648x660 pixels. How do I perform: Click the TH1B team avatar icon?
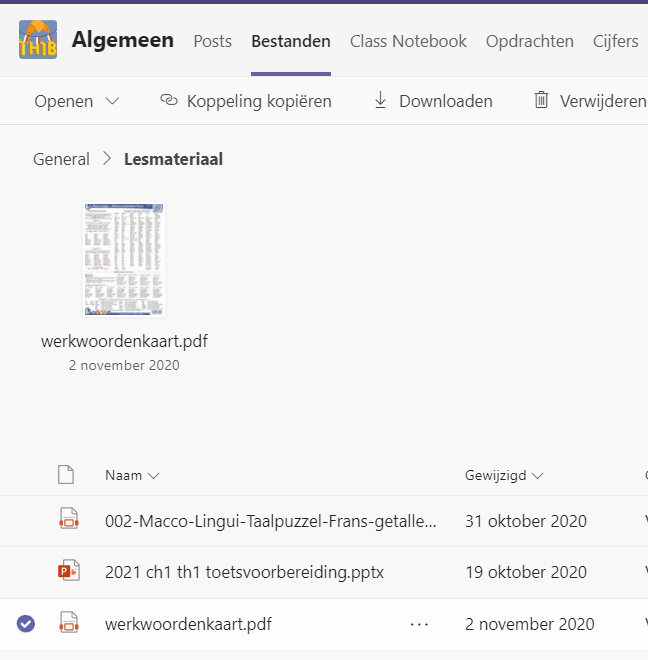click(x=38, y=40)
